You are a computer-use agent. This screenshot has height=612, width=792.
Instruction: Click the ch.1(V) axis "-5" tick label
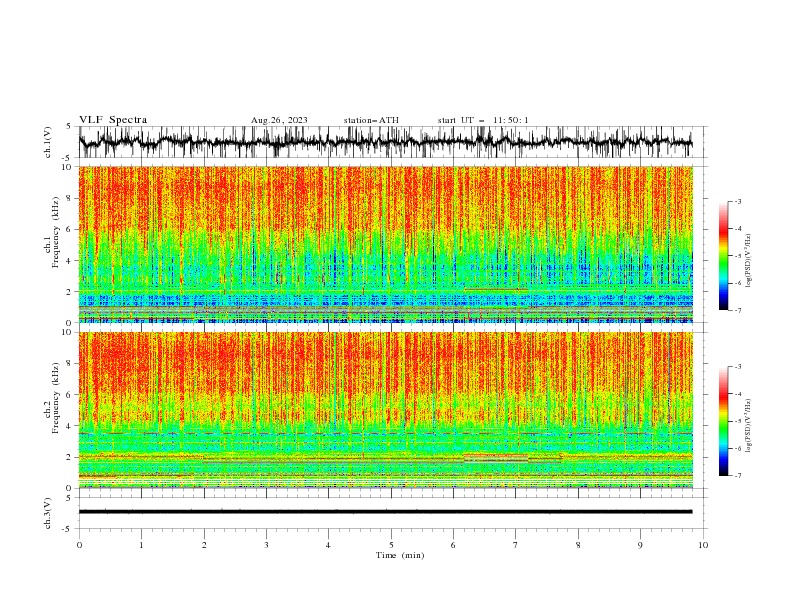pos(68,158)
